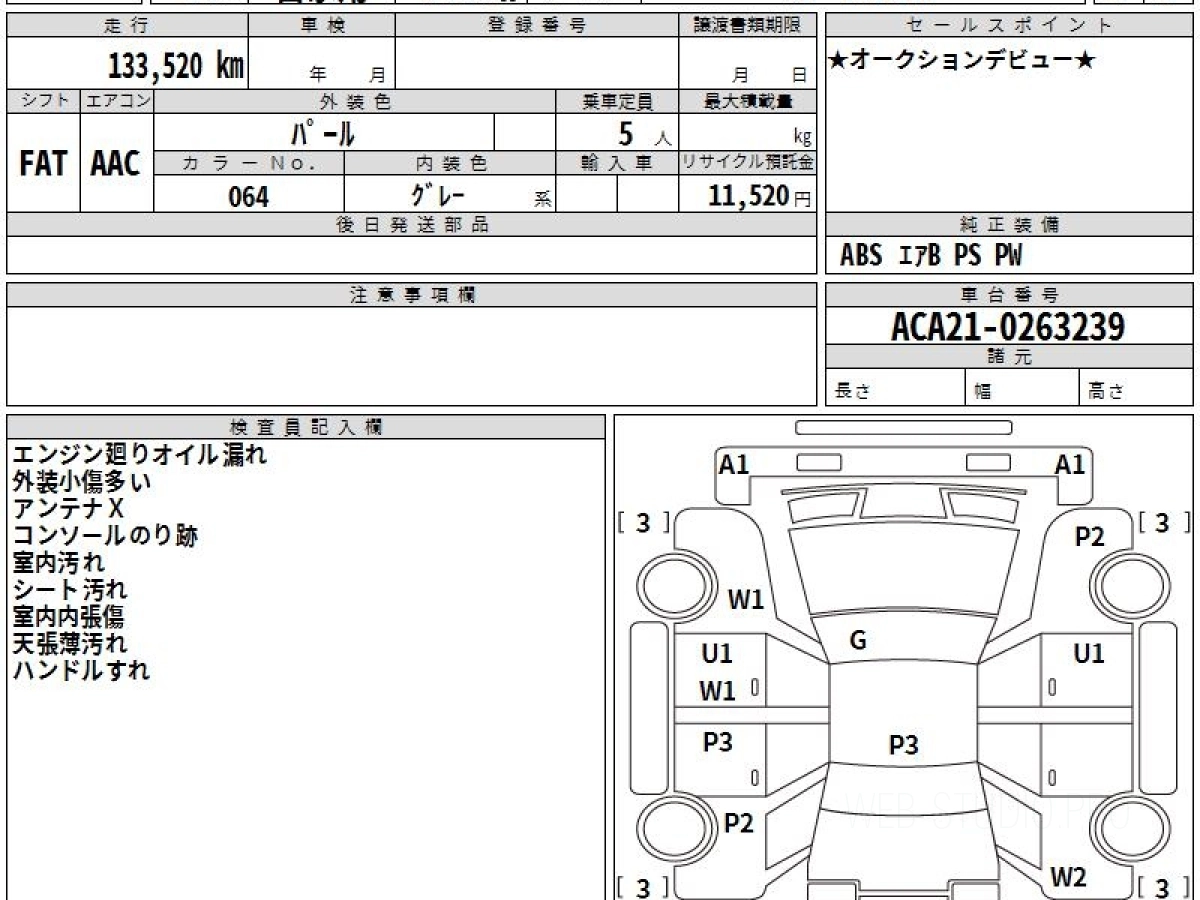Select the 車台番号 heading

[1009, 295]
